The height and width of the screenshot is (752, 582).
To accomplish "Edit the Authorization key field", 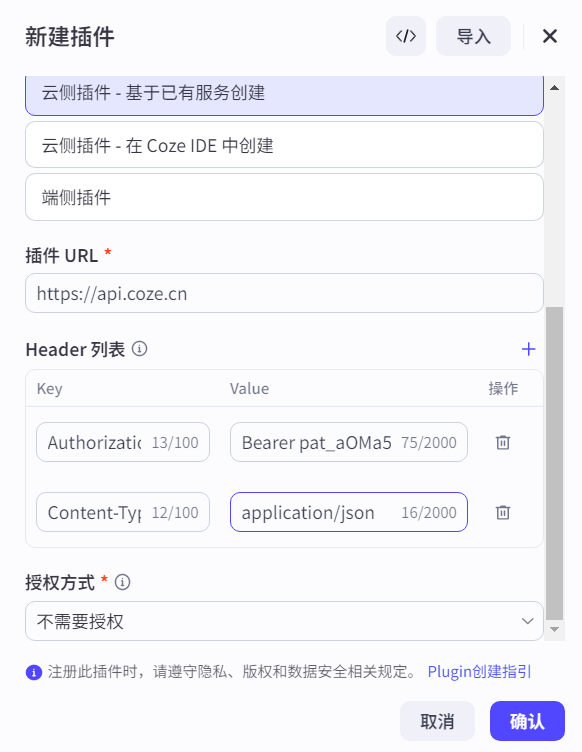I will (x=123, y=442).
